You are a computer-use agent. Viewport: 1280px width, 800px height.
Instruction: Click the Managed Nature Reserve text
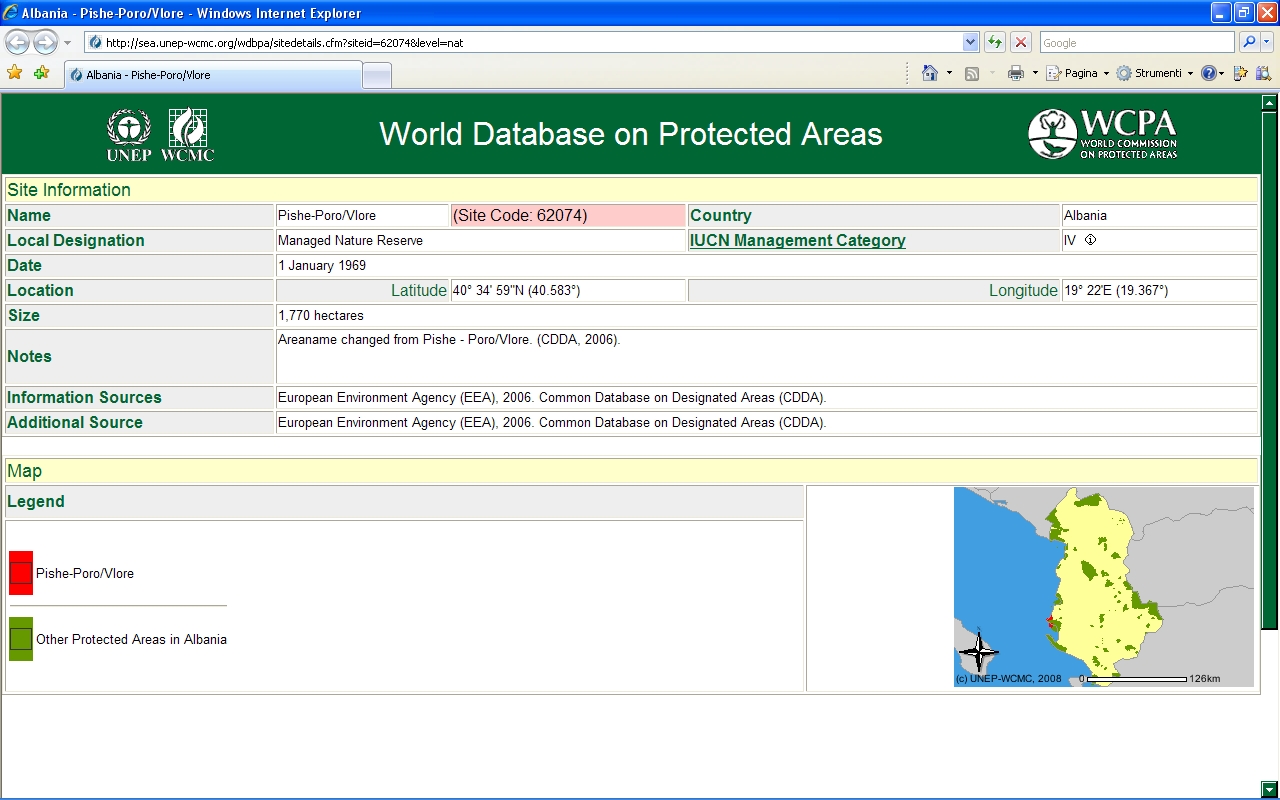click(350, 241)
